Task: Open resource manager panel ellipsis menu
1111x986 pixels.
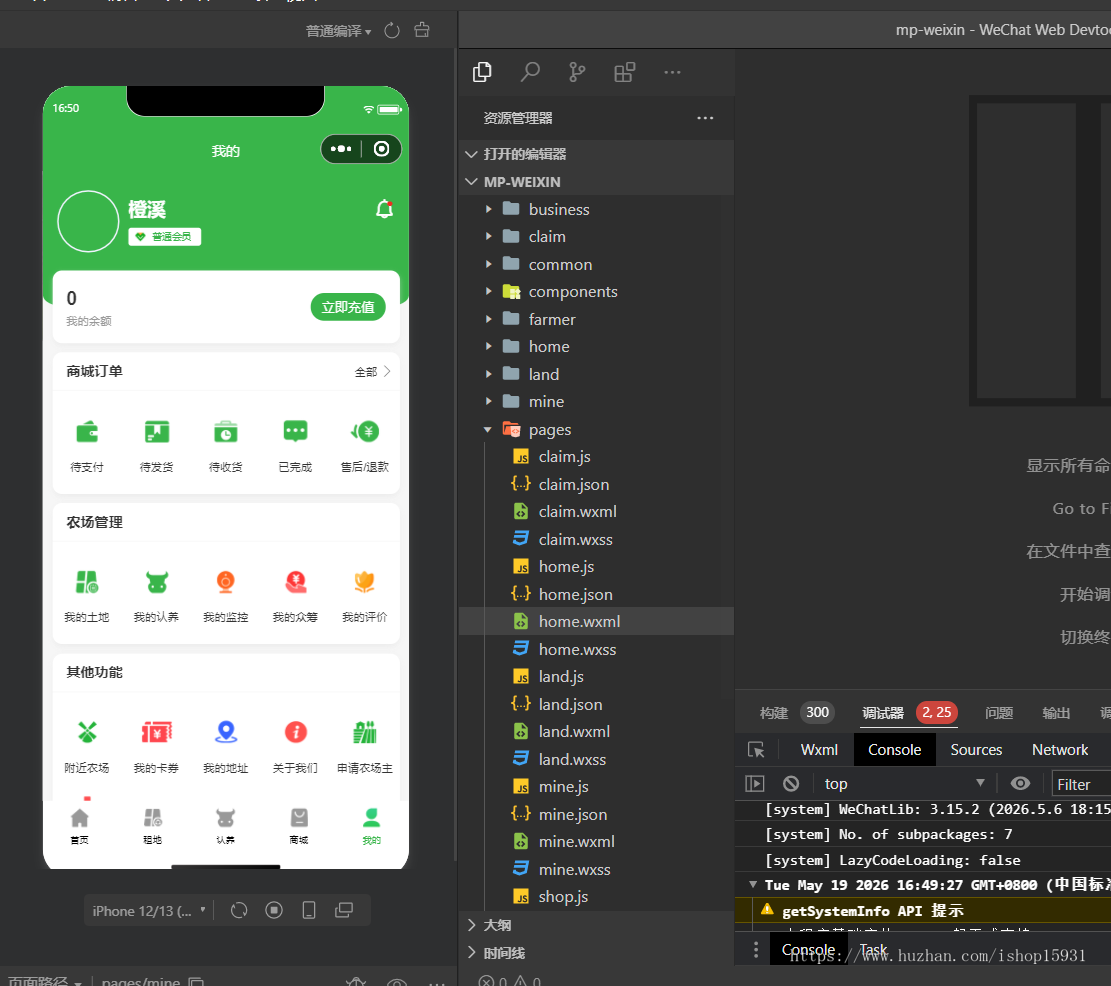Action: pos(705,118)
